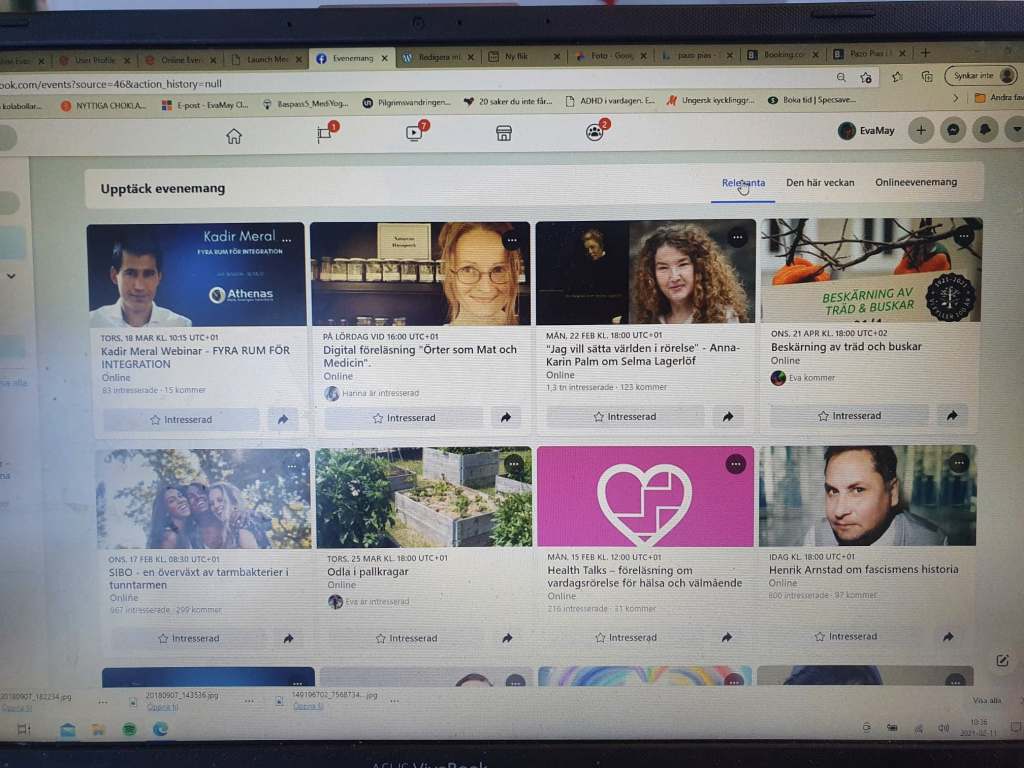Screen dimensions: 1024x768
Task: Switch to the Den här veckan tab
Action: [x=820, y=183]
